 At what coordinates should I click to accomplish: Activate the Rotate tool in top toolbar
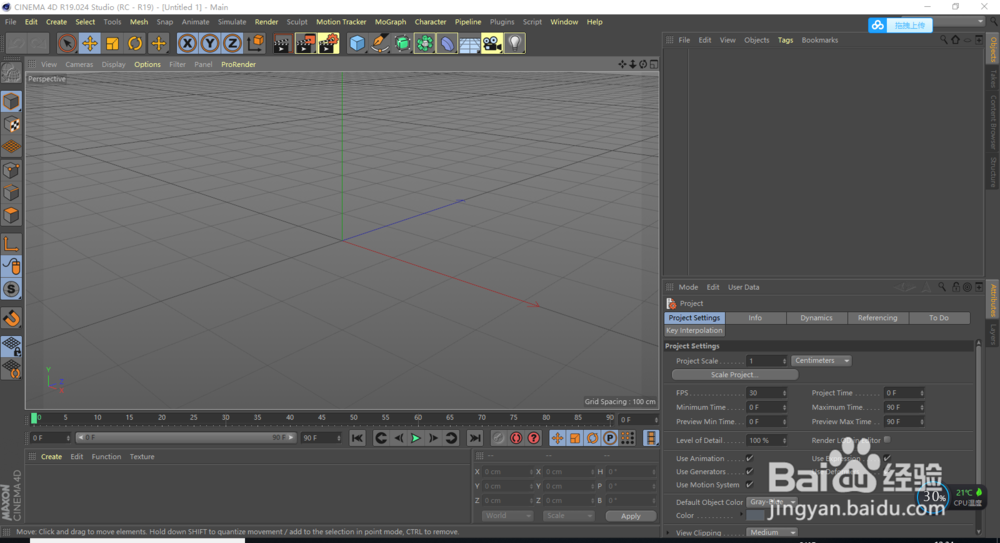pos(135,43)
